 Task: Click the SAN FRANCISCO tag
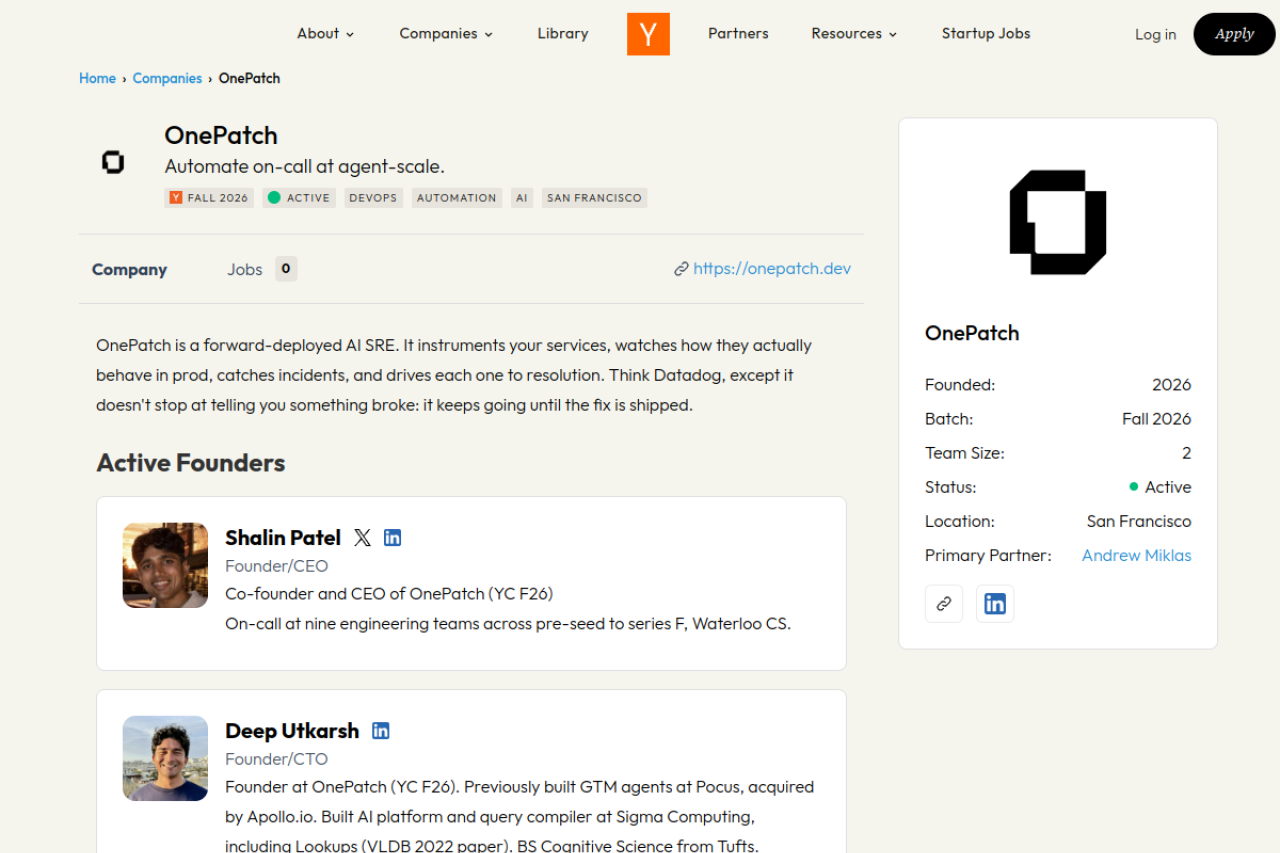pyautogui.click(x=594, y=198)
